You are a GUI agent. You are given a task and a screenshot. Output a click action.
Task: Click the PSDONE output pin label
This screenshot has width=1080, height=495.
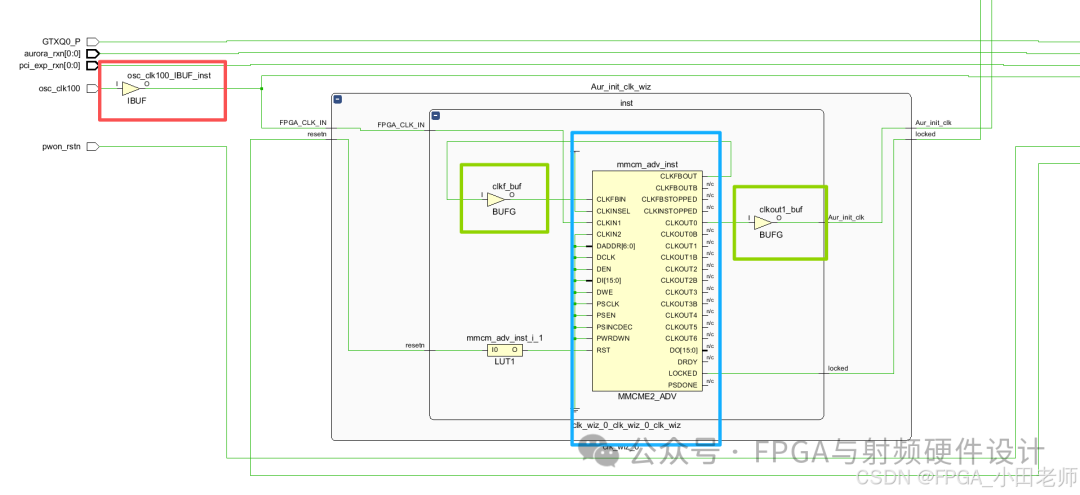coord(683,385)
